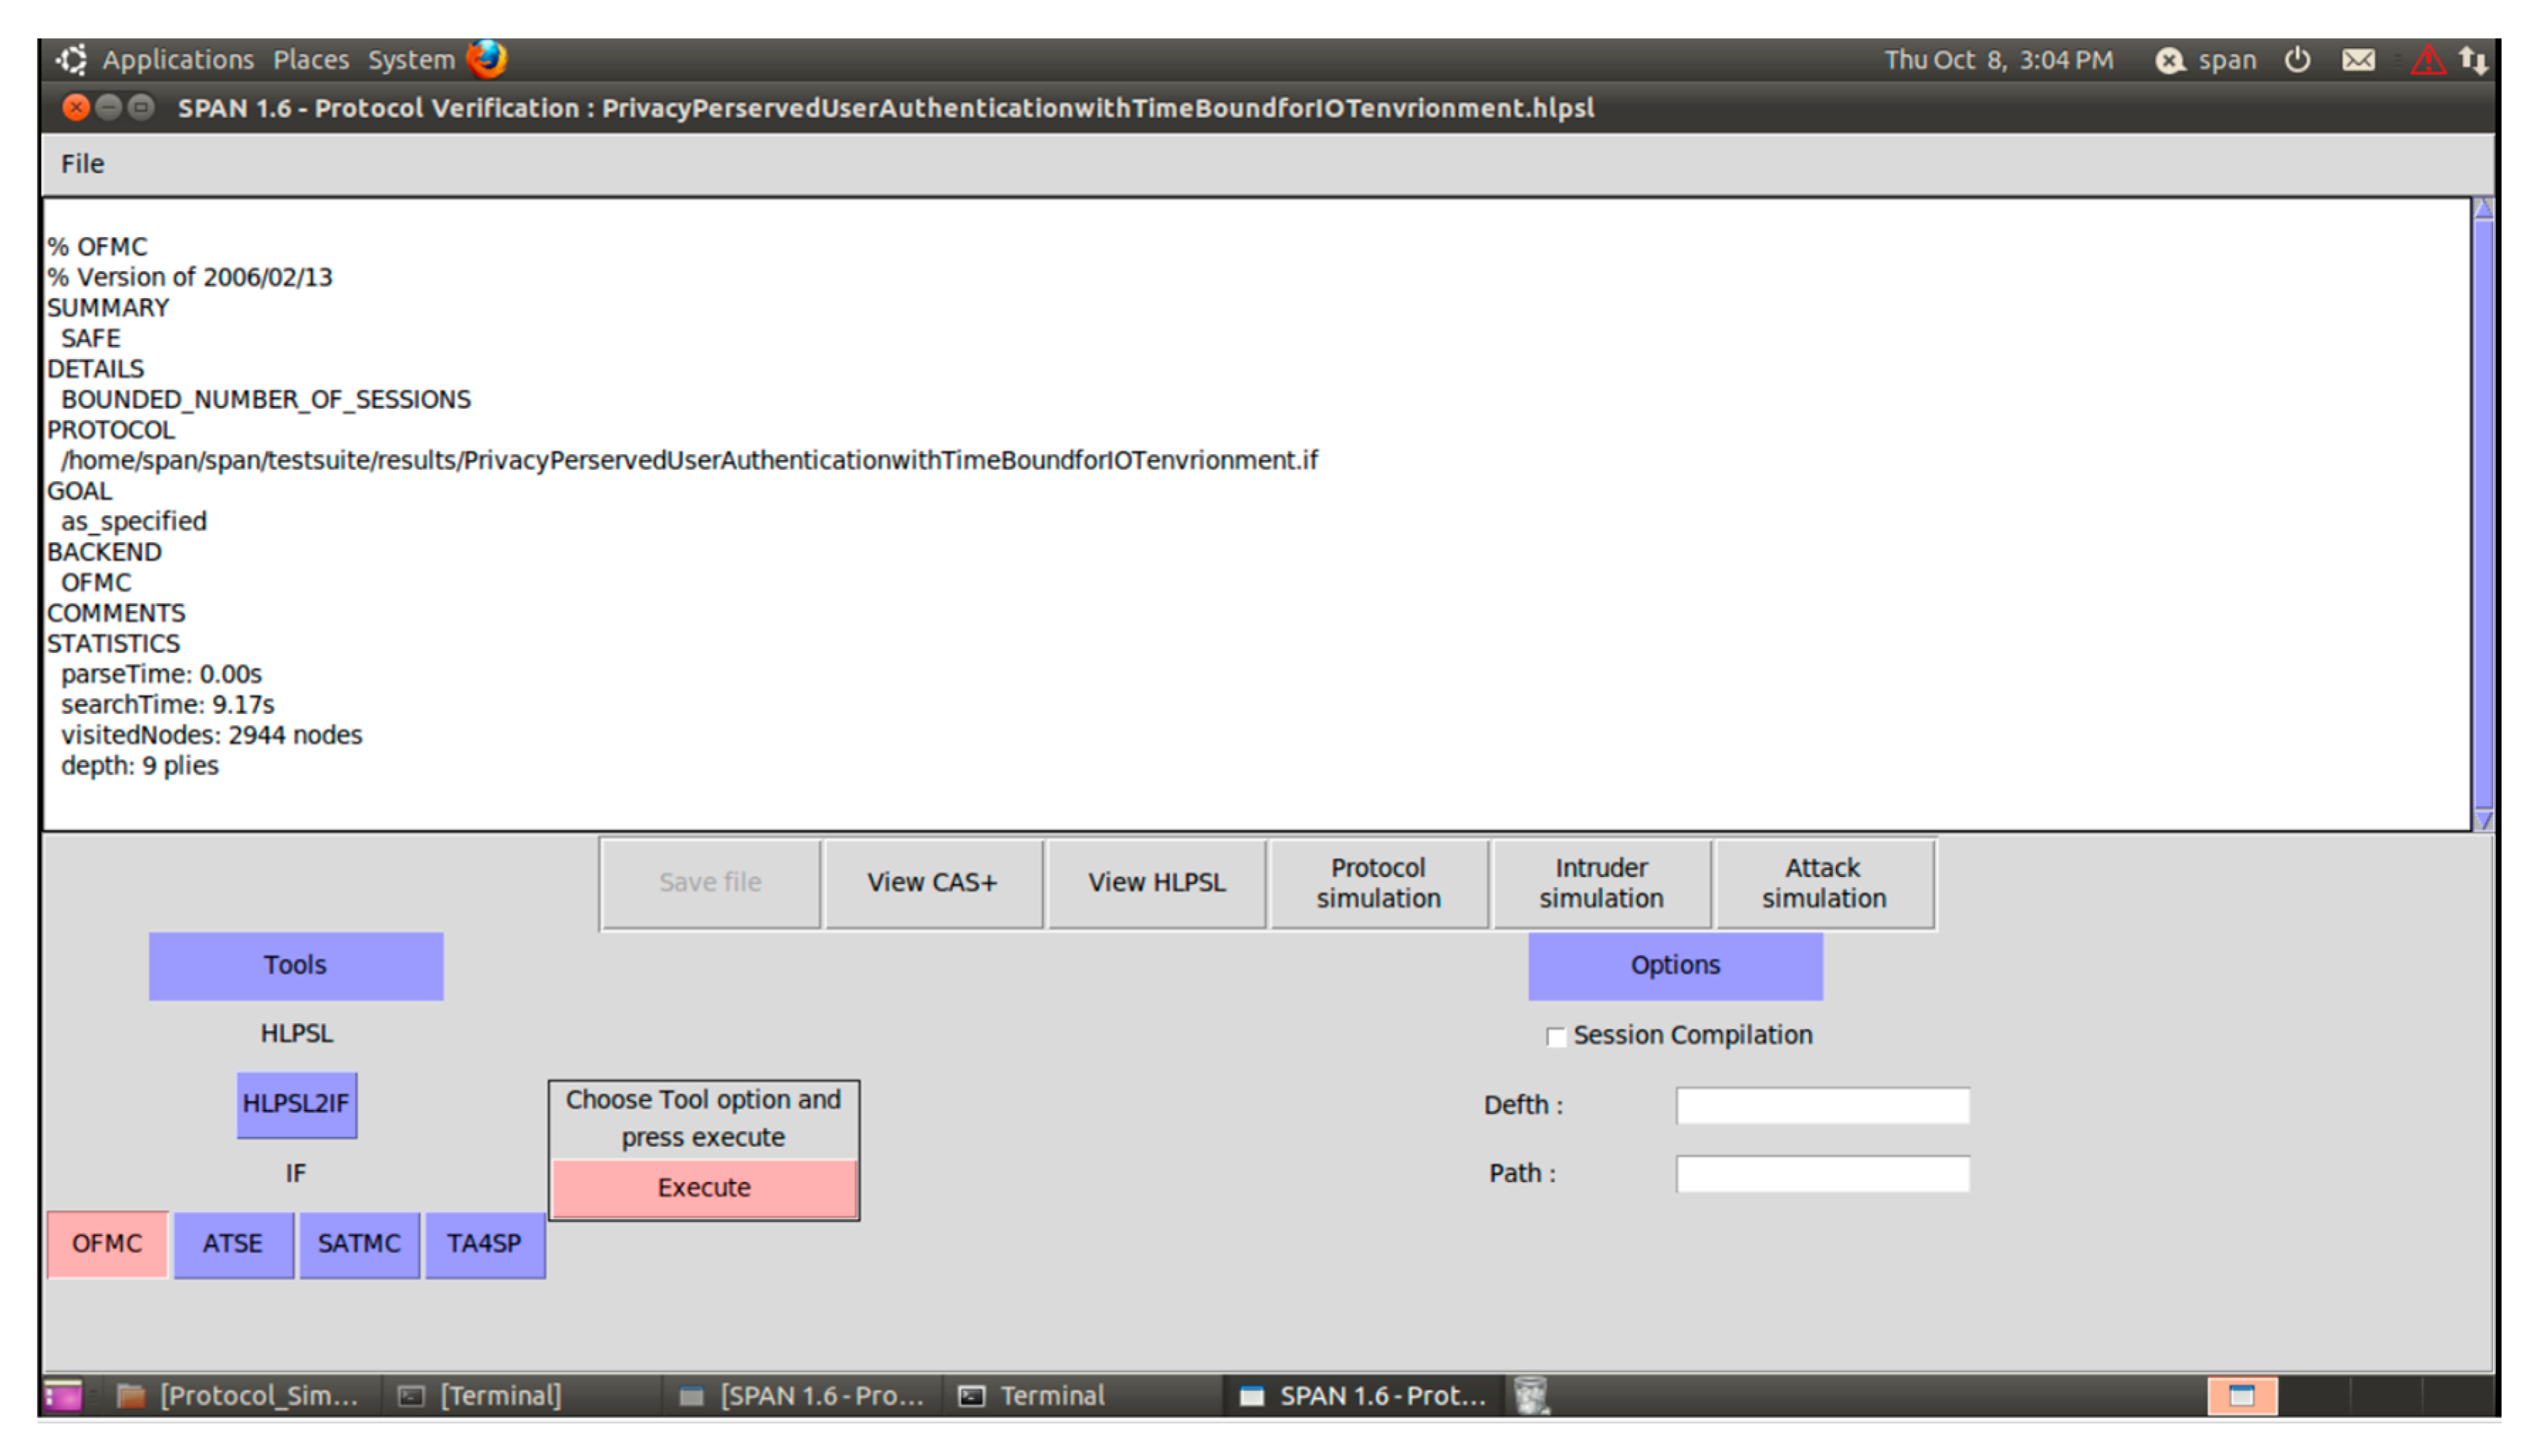Open the Places menu

click(x=311, y=60)
